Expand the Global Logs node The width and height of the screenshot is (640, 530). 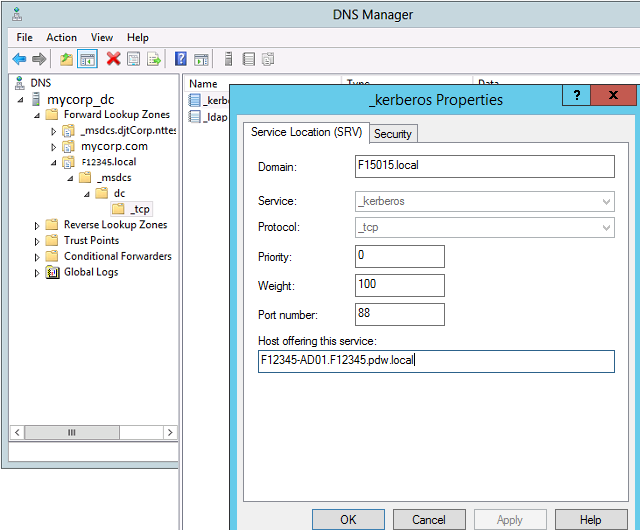37,273
